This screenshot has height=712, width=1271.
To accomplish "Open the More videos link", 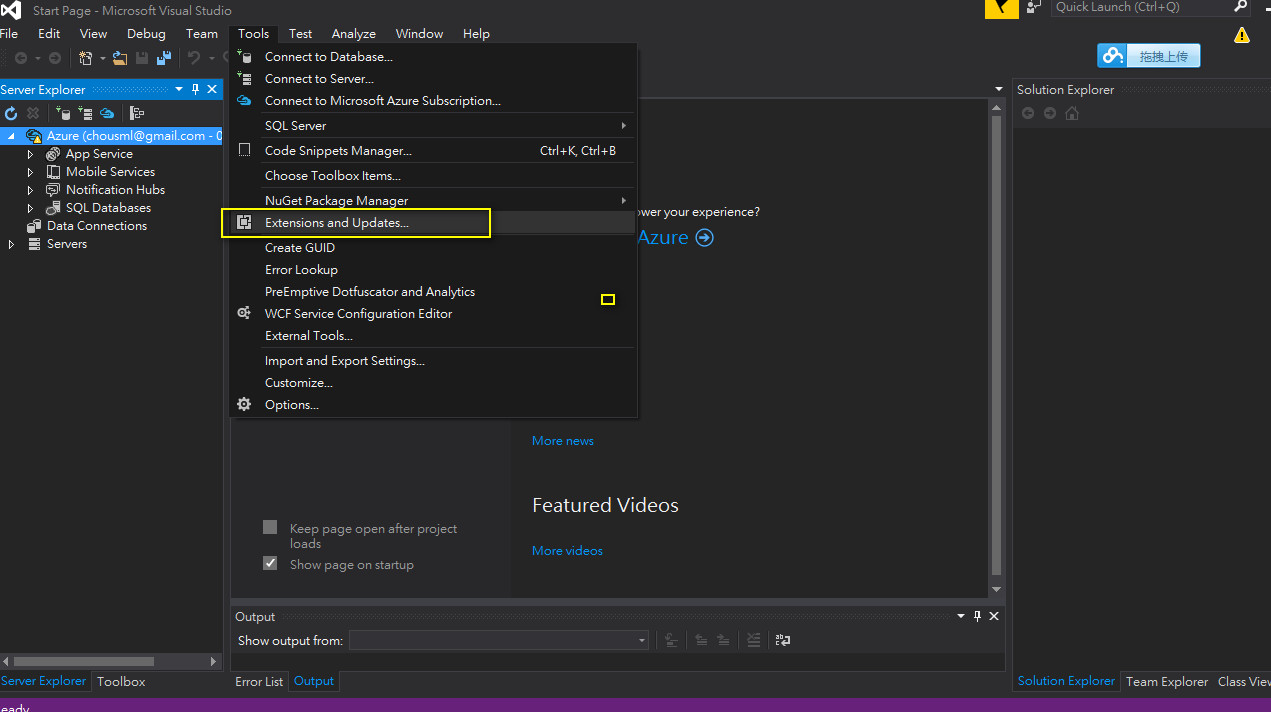I will (x=567, y=550).
